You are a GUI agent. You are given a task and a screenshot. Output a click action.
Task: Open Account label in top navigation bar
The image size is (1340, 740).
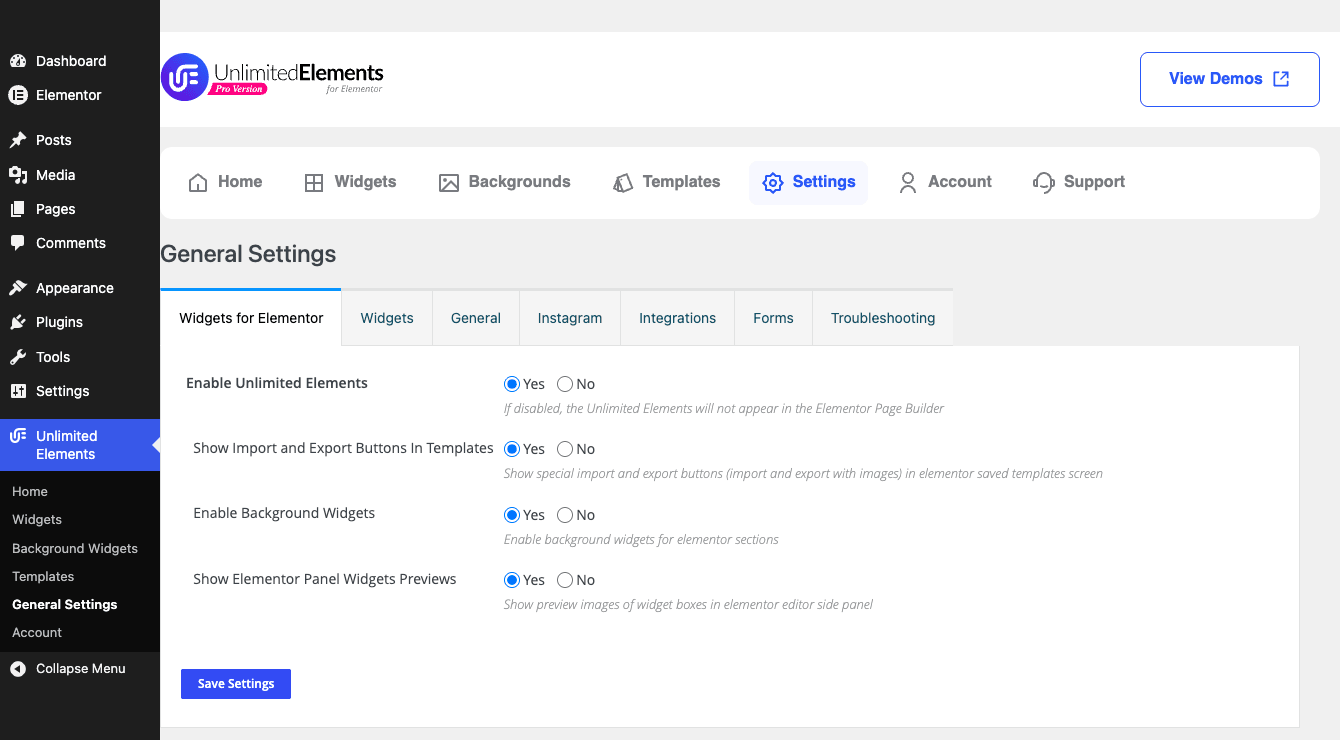click(x=960, y=182)
